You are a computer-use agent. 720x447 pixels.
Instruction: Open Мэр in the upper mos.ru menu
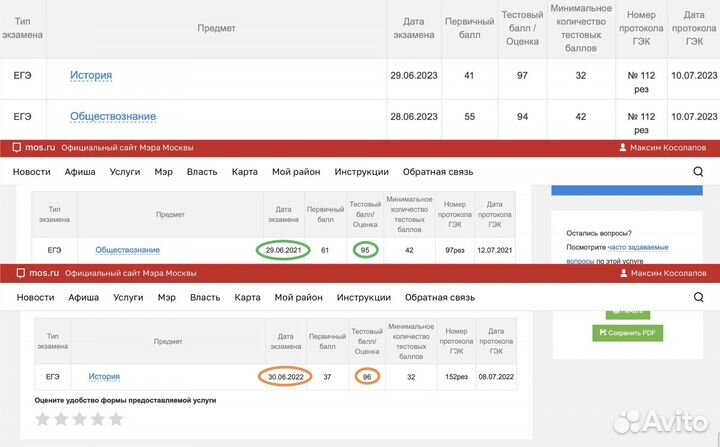(x=163, y=172)
